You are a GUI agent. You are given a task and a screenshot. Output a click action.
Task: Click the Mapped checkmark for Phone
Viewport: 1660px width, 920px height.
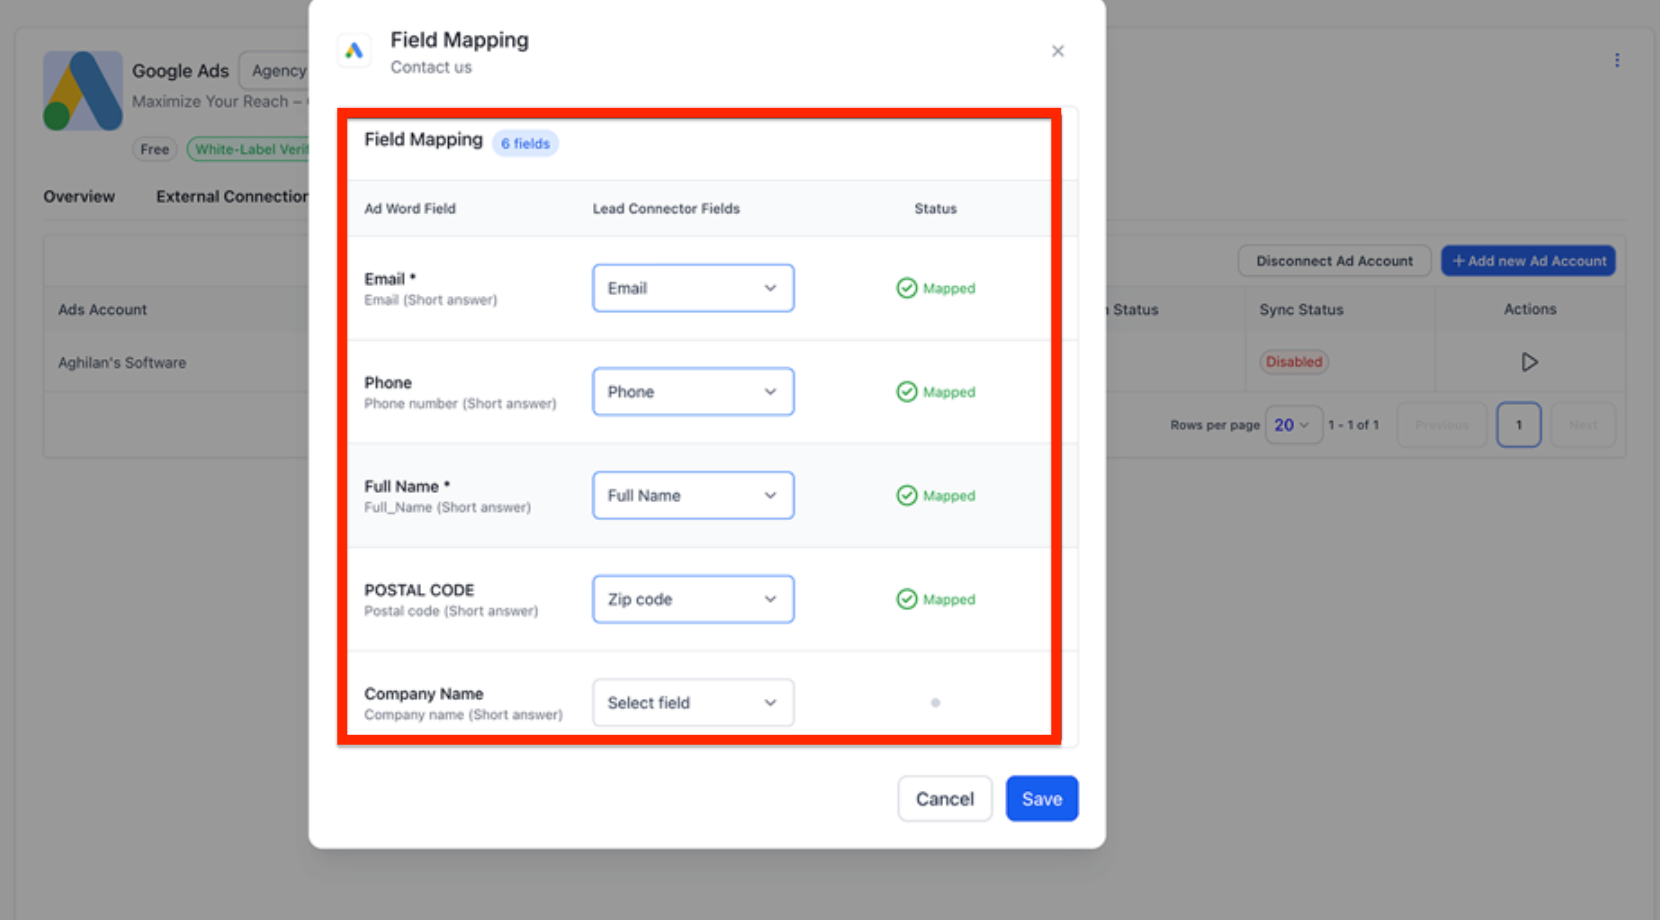pyautogui.click(x=906, y=392)
